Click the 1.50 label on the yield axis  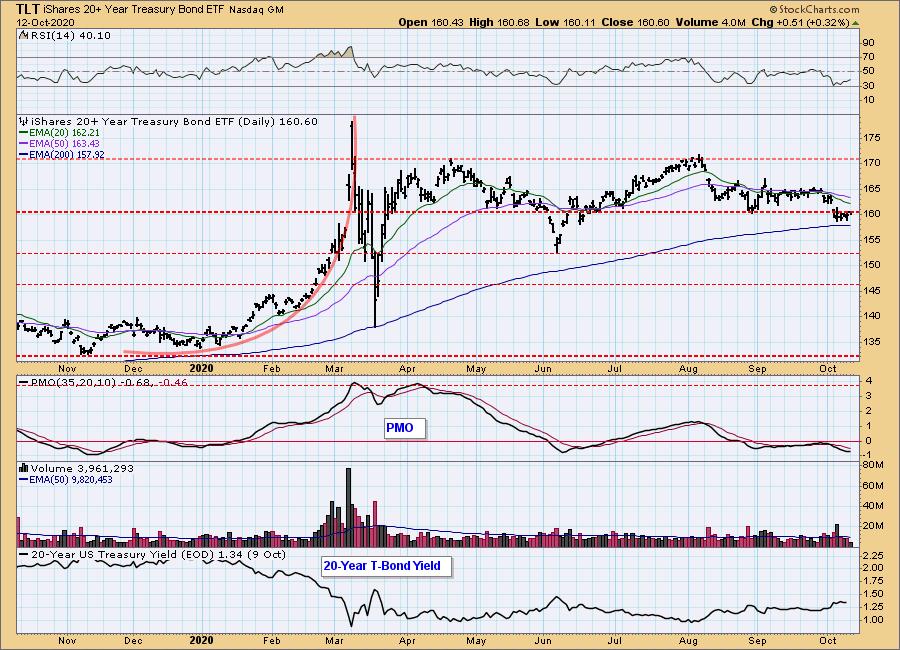tap(873, 594)
